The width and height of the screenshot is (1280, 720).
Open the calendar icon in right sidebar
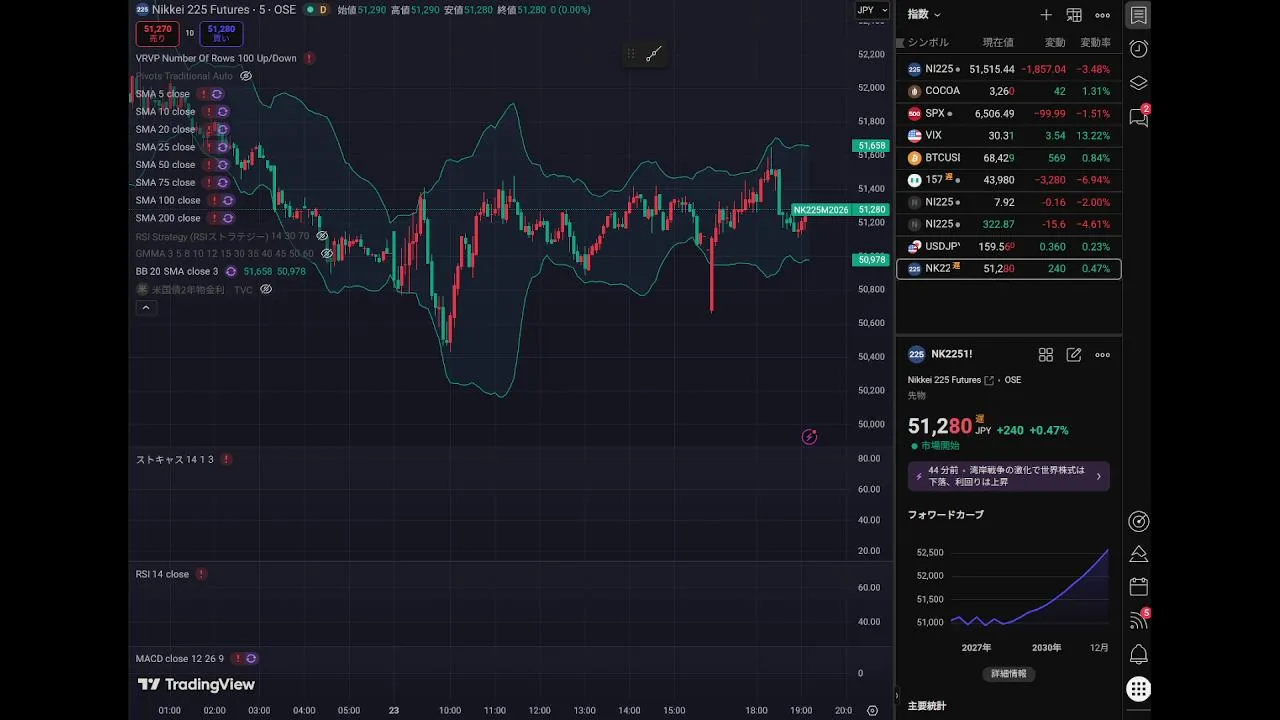click(x=1138, y=587)
